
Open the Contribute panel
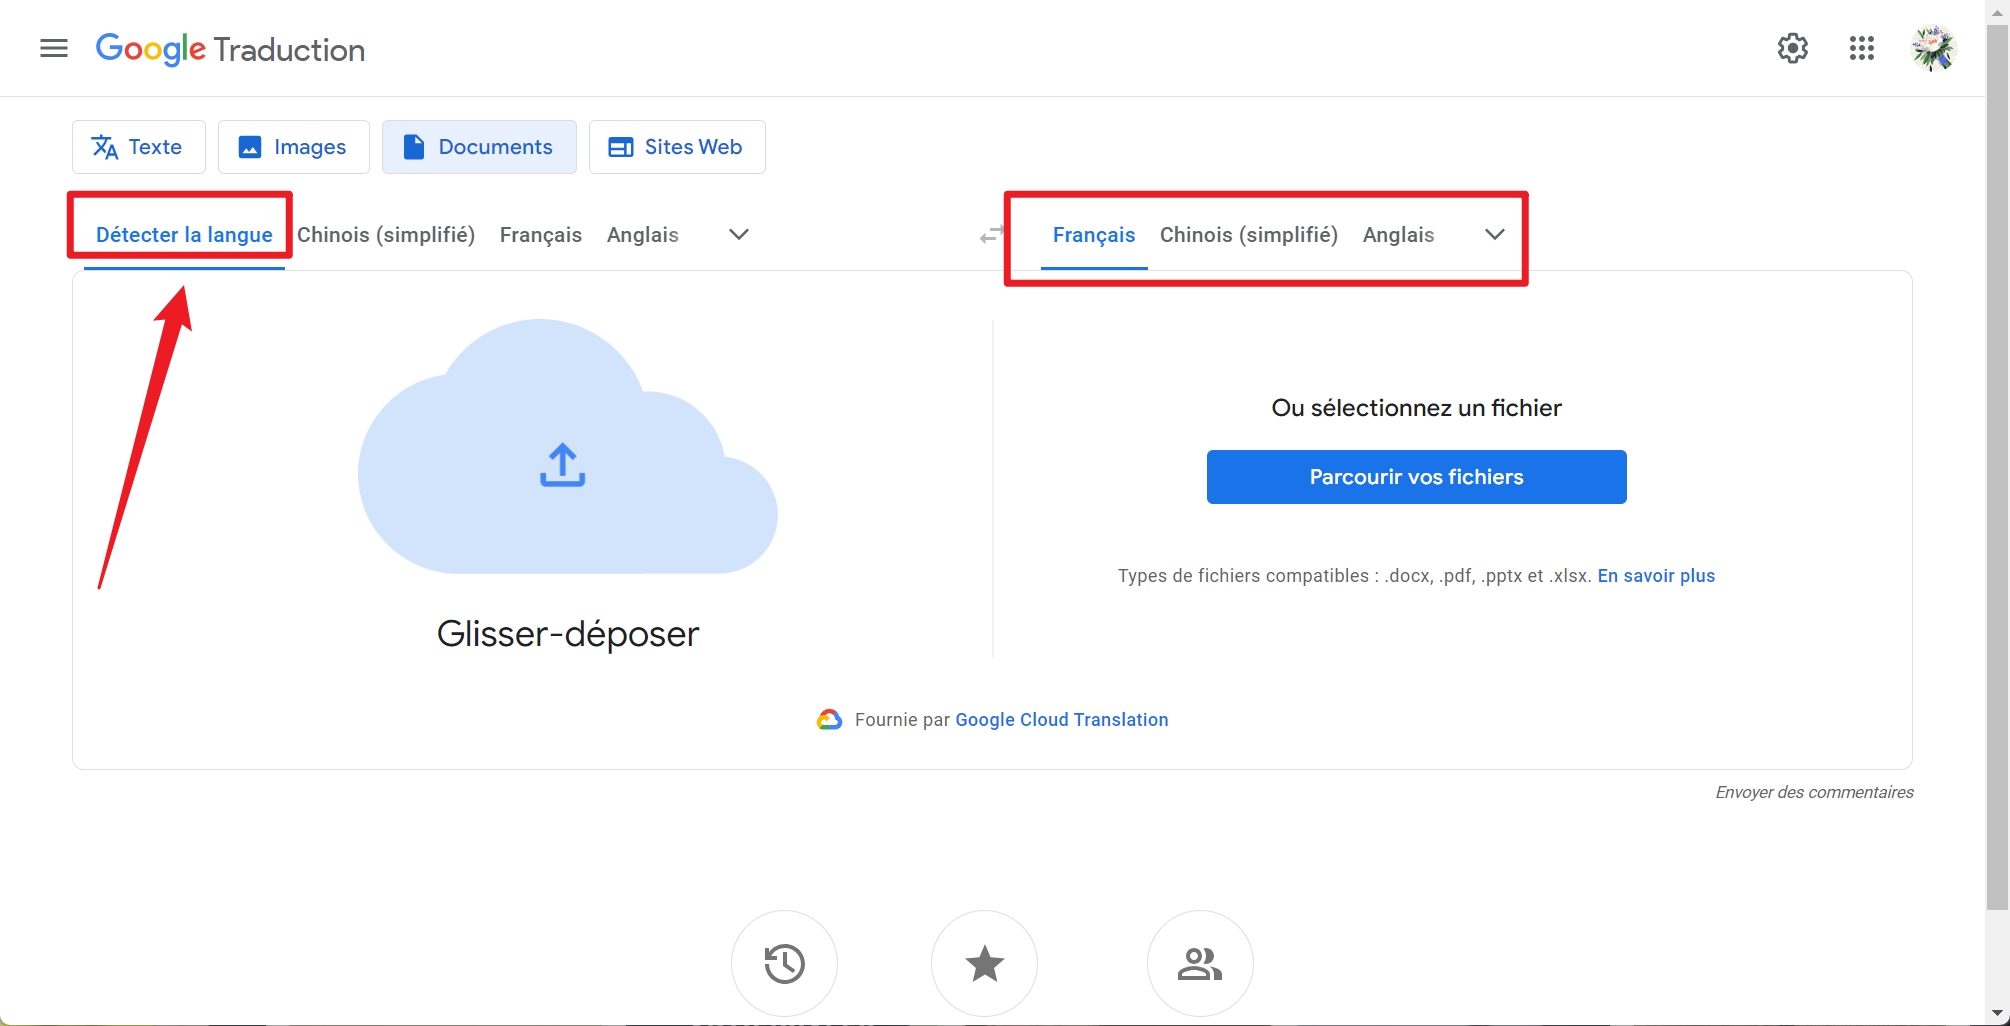1199,962
